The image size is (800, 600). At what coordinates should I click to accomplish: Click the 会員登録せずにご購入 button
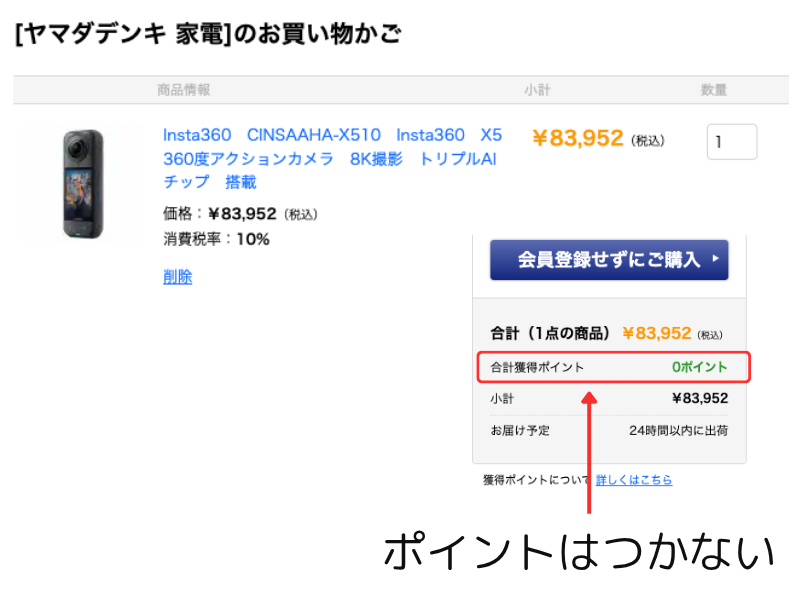click(609, 260)
